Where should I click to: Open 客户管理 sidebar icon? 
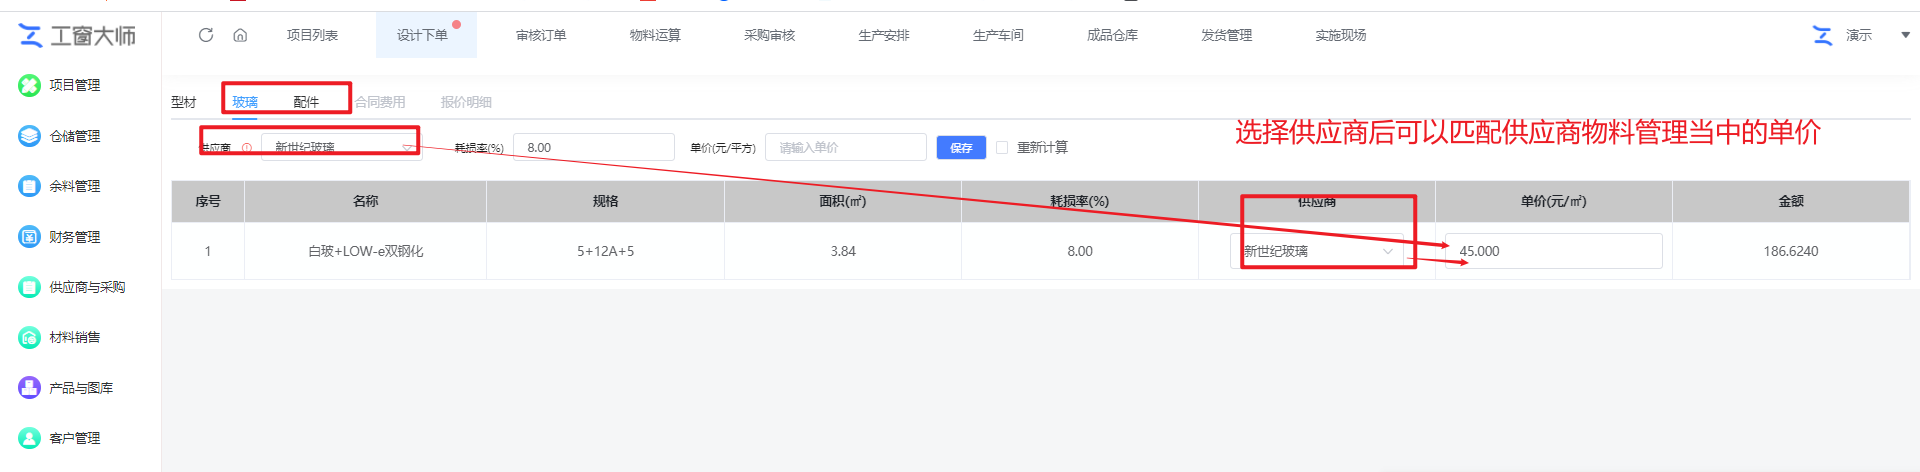click(x=29, y=438)
